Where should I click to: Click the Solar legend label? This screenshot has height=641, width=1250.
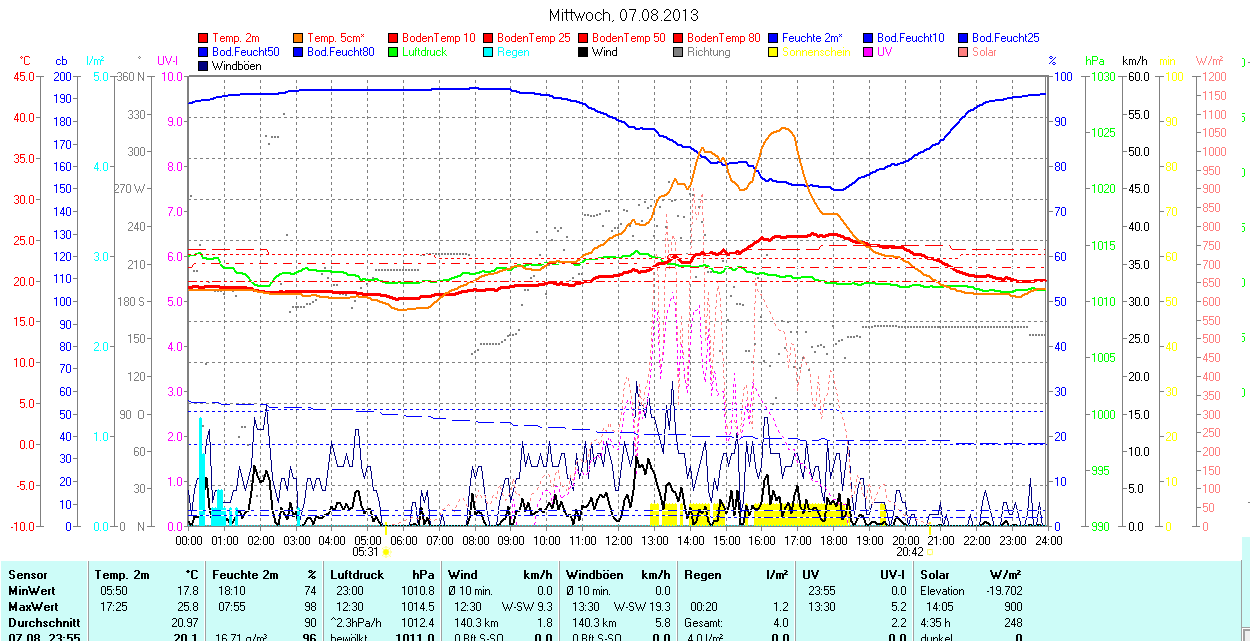pyautogui.click(x=984, y=52)
